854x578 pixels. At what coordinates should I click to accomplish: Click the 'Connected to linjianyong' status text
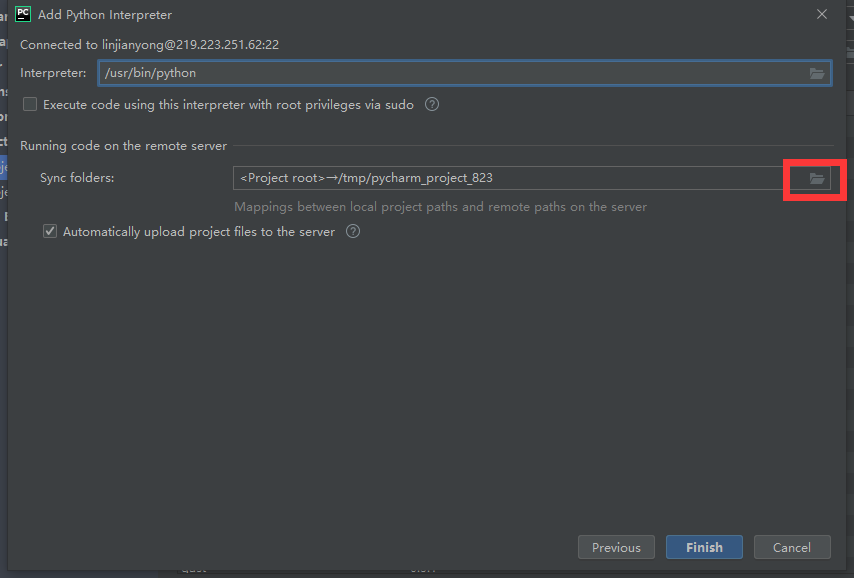149,45
